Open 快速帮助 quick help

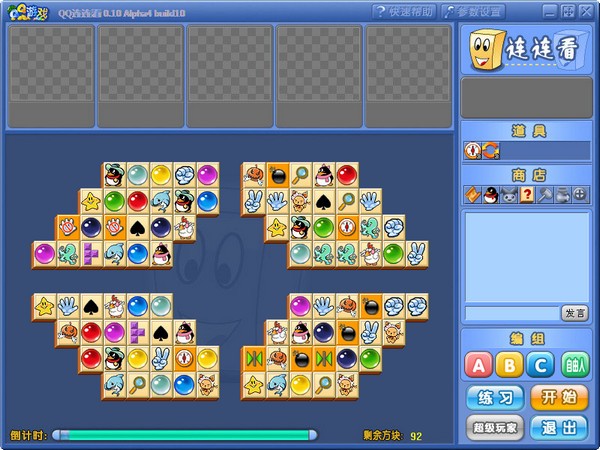[x=404, y=12]
